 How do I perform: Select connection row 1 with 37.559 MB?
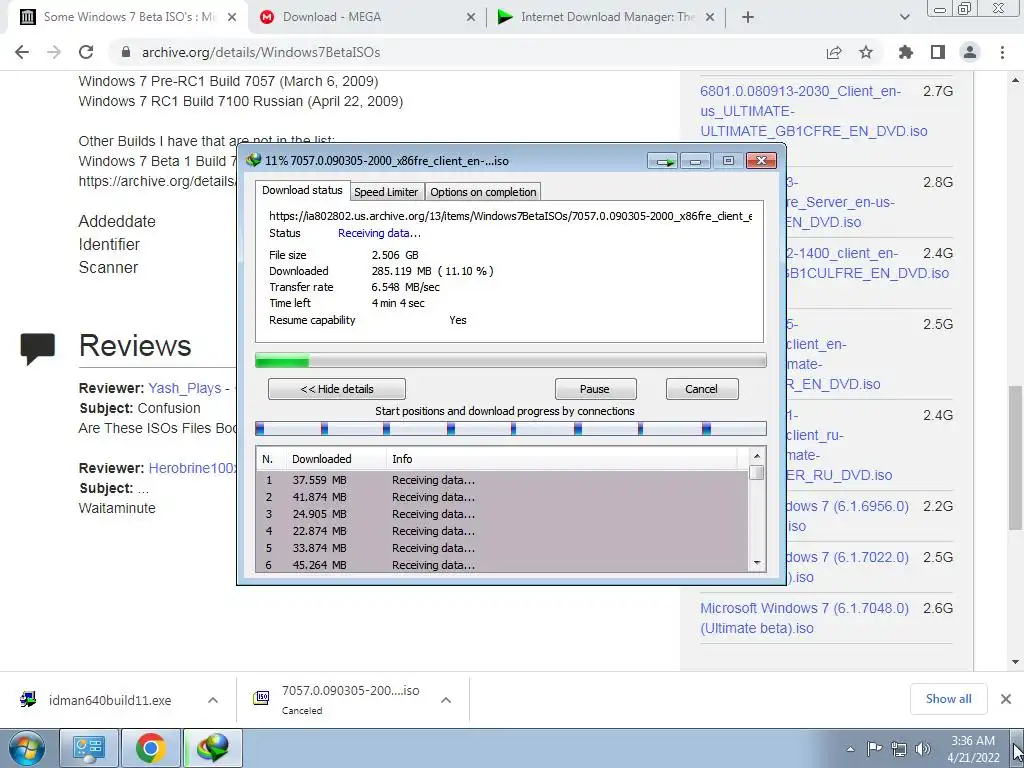point(503,480)
